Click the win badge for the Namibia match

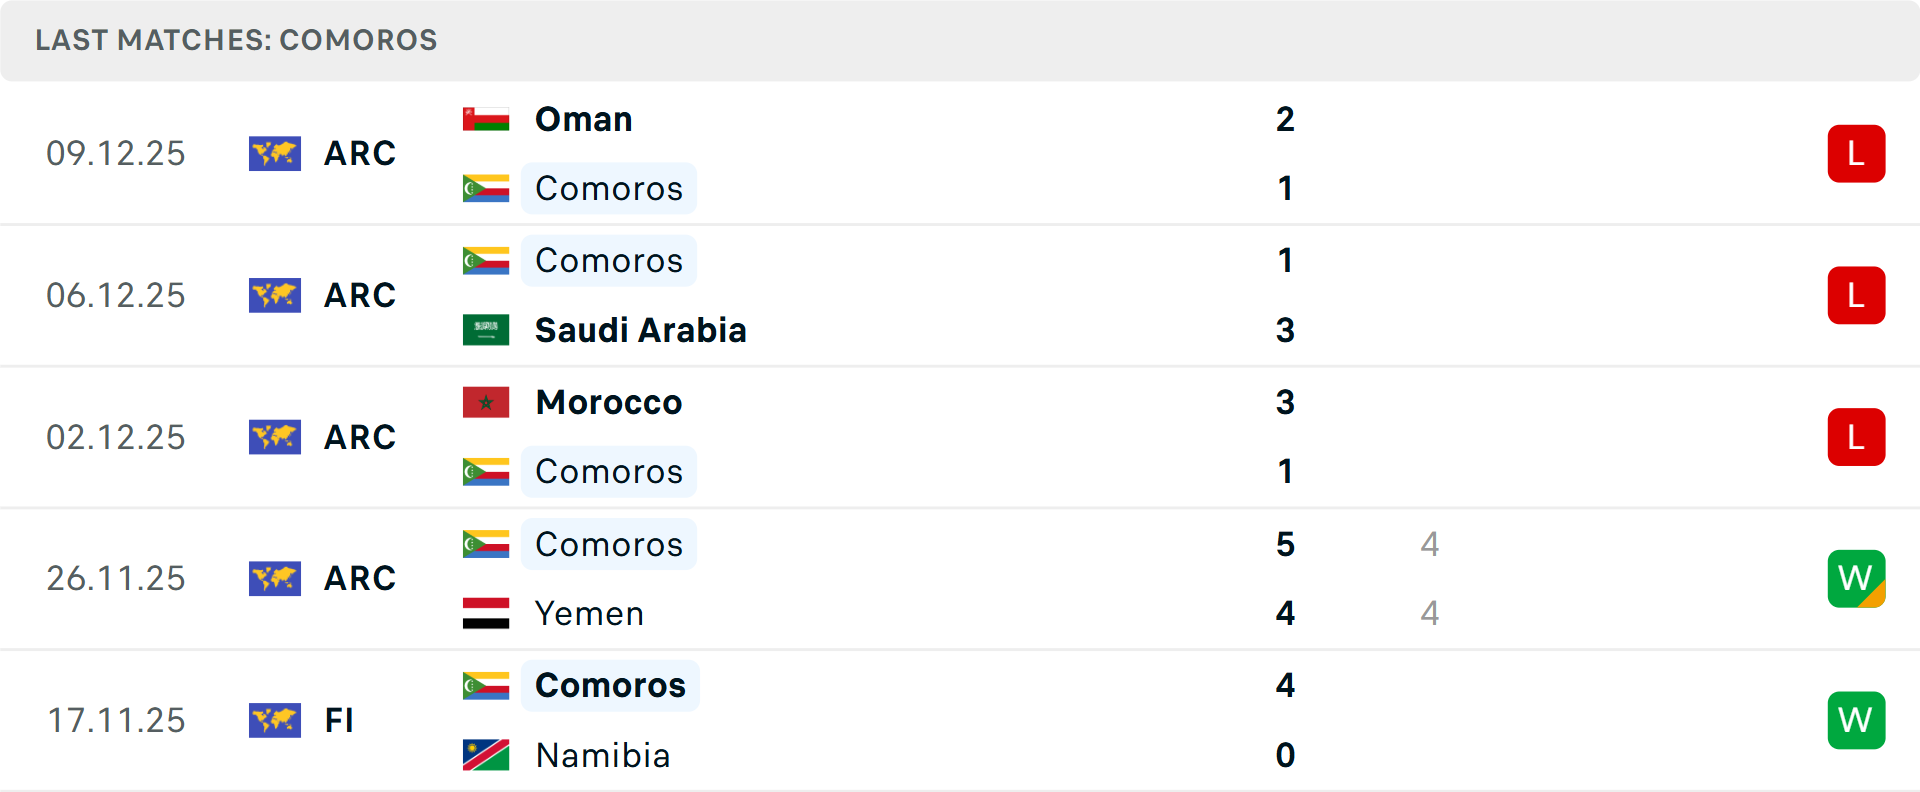1856,720
